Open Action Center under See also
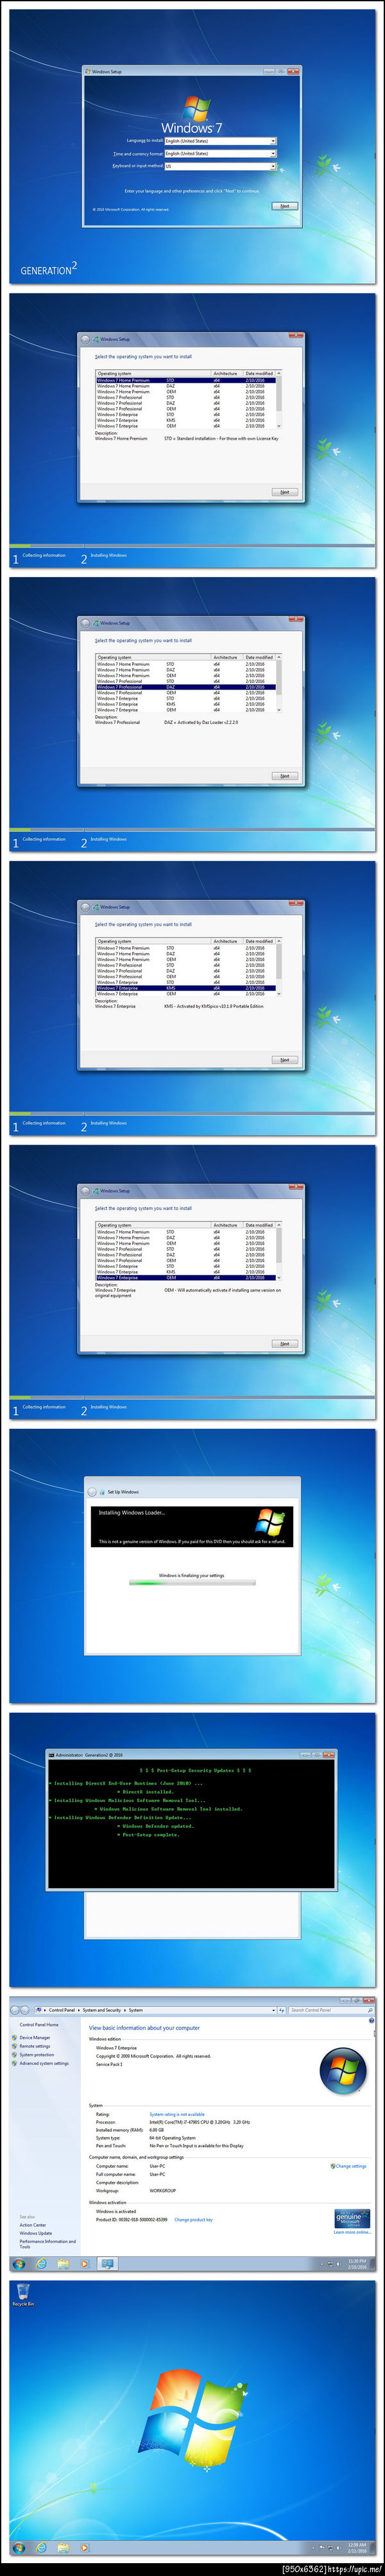 32,2225
